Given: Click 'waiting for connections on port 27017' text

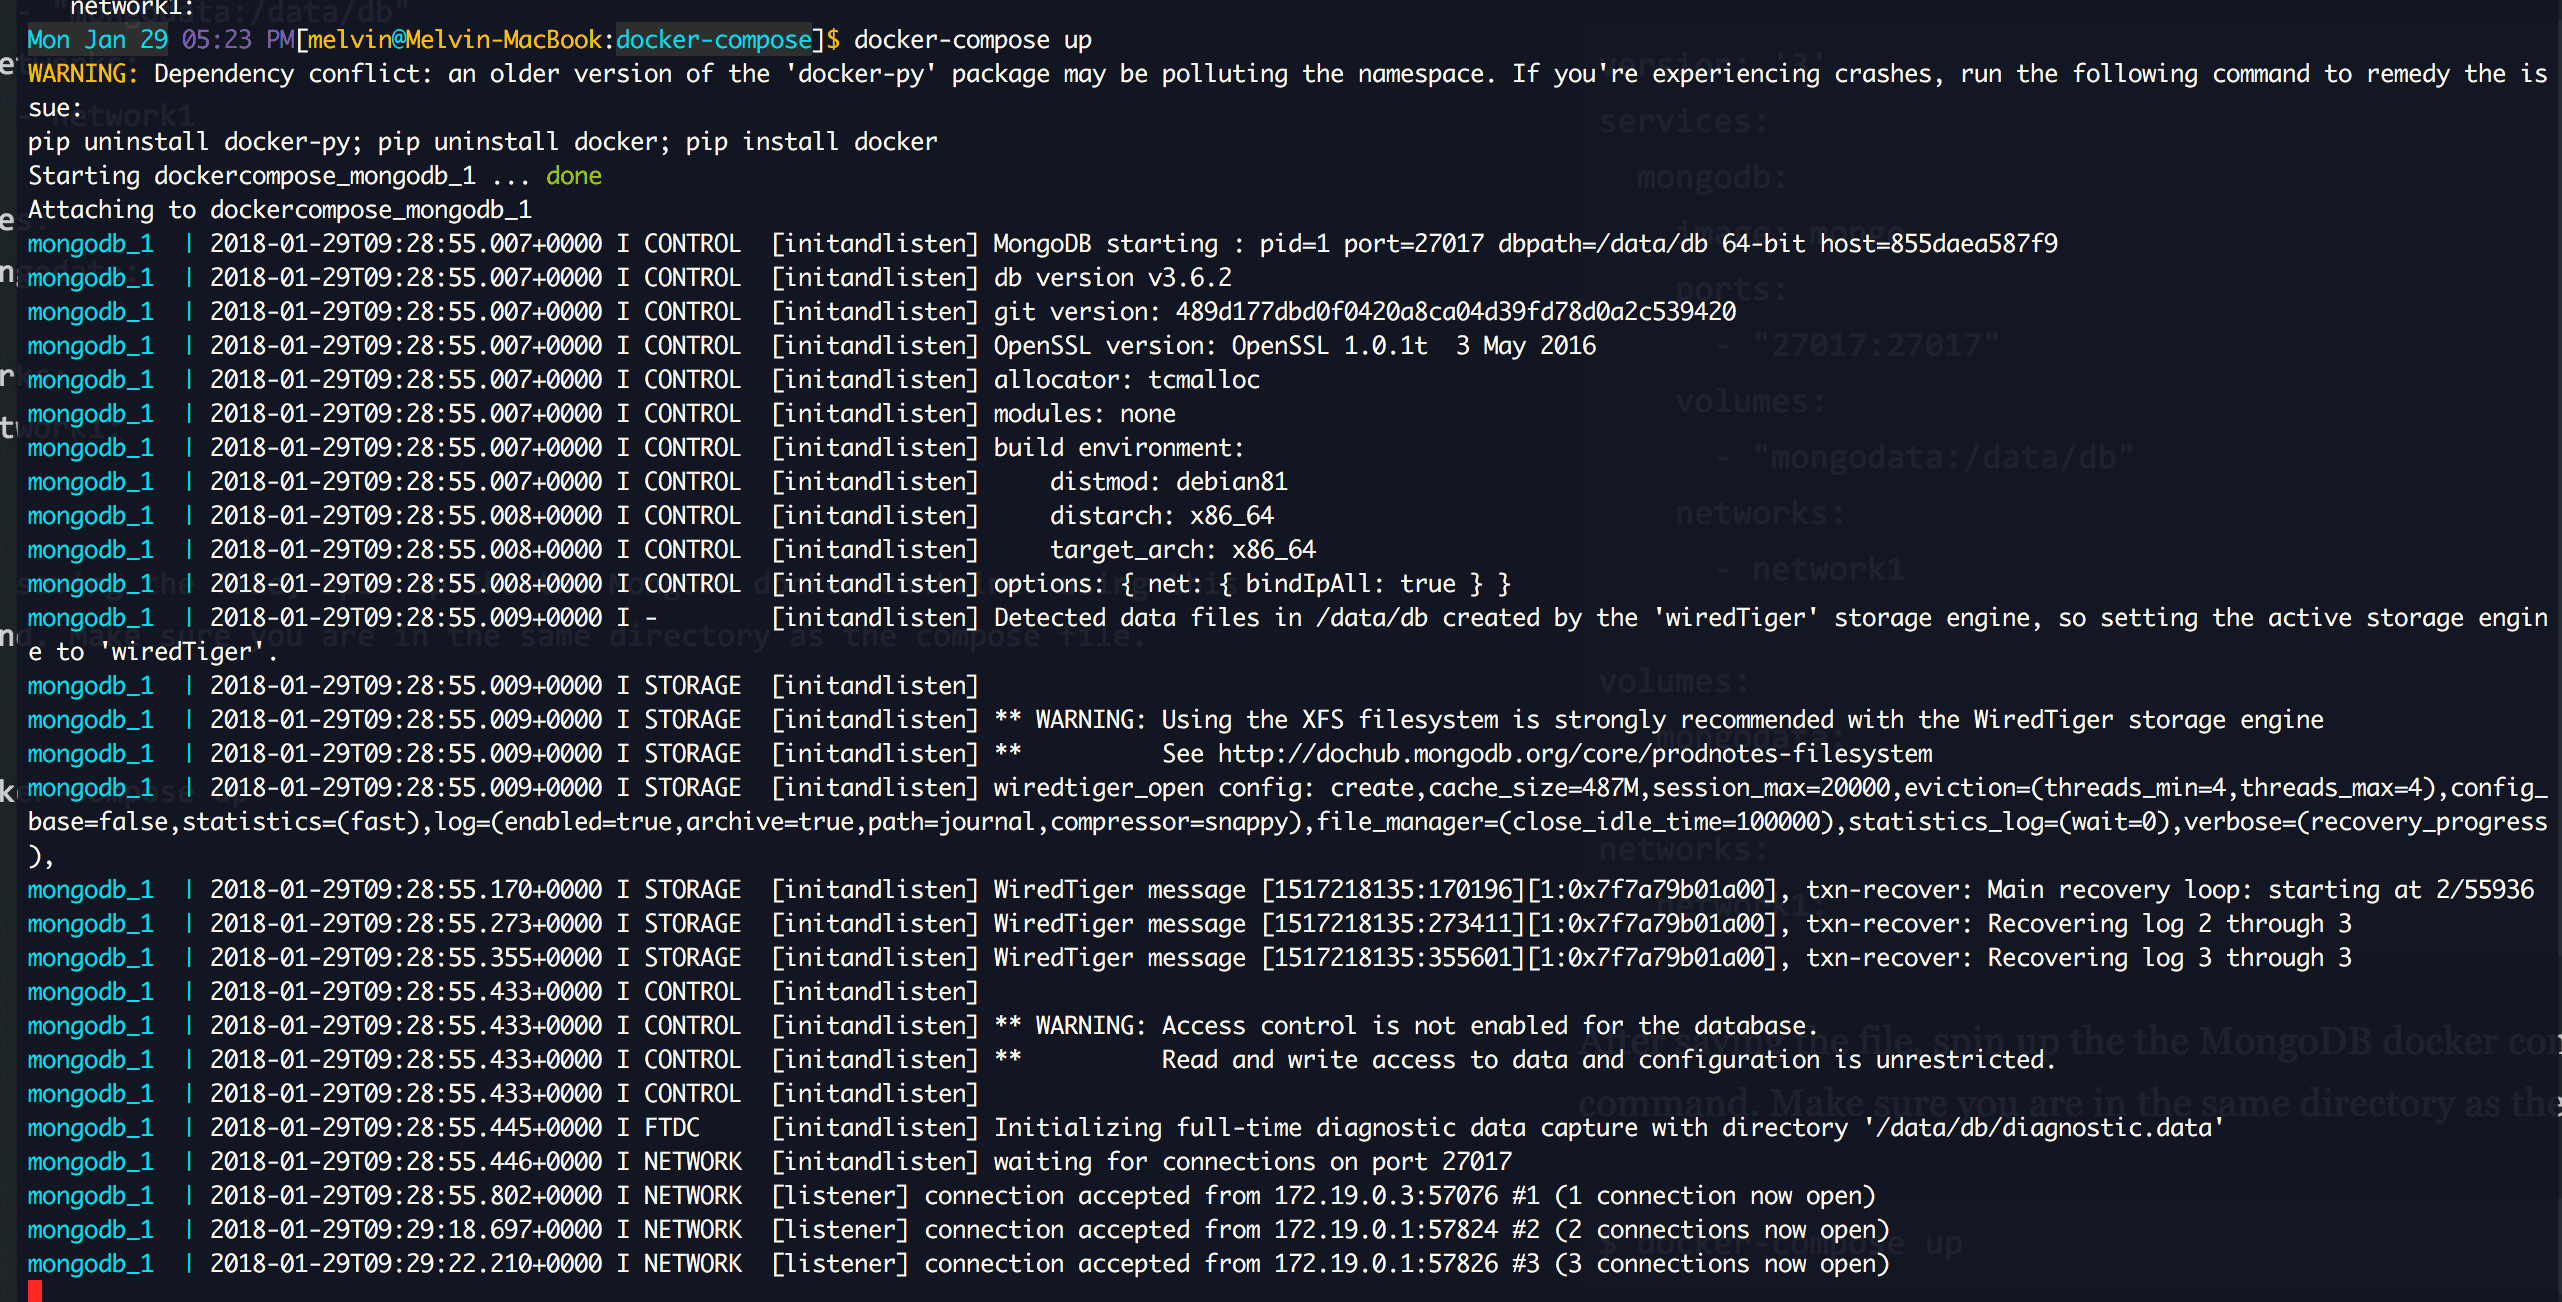Looking at the screenshot, I should coord(1252,1162).
